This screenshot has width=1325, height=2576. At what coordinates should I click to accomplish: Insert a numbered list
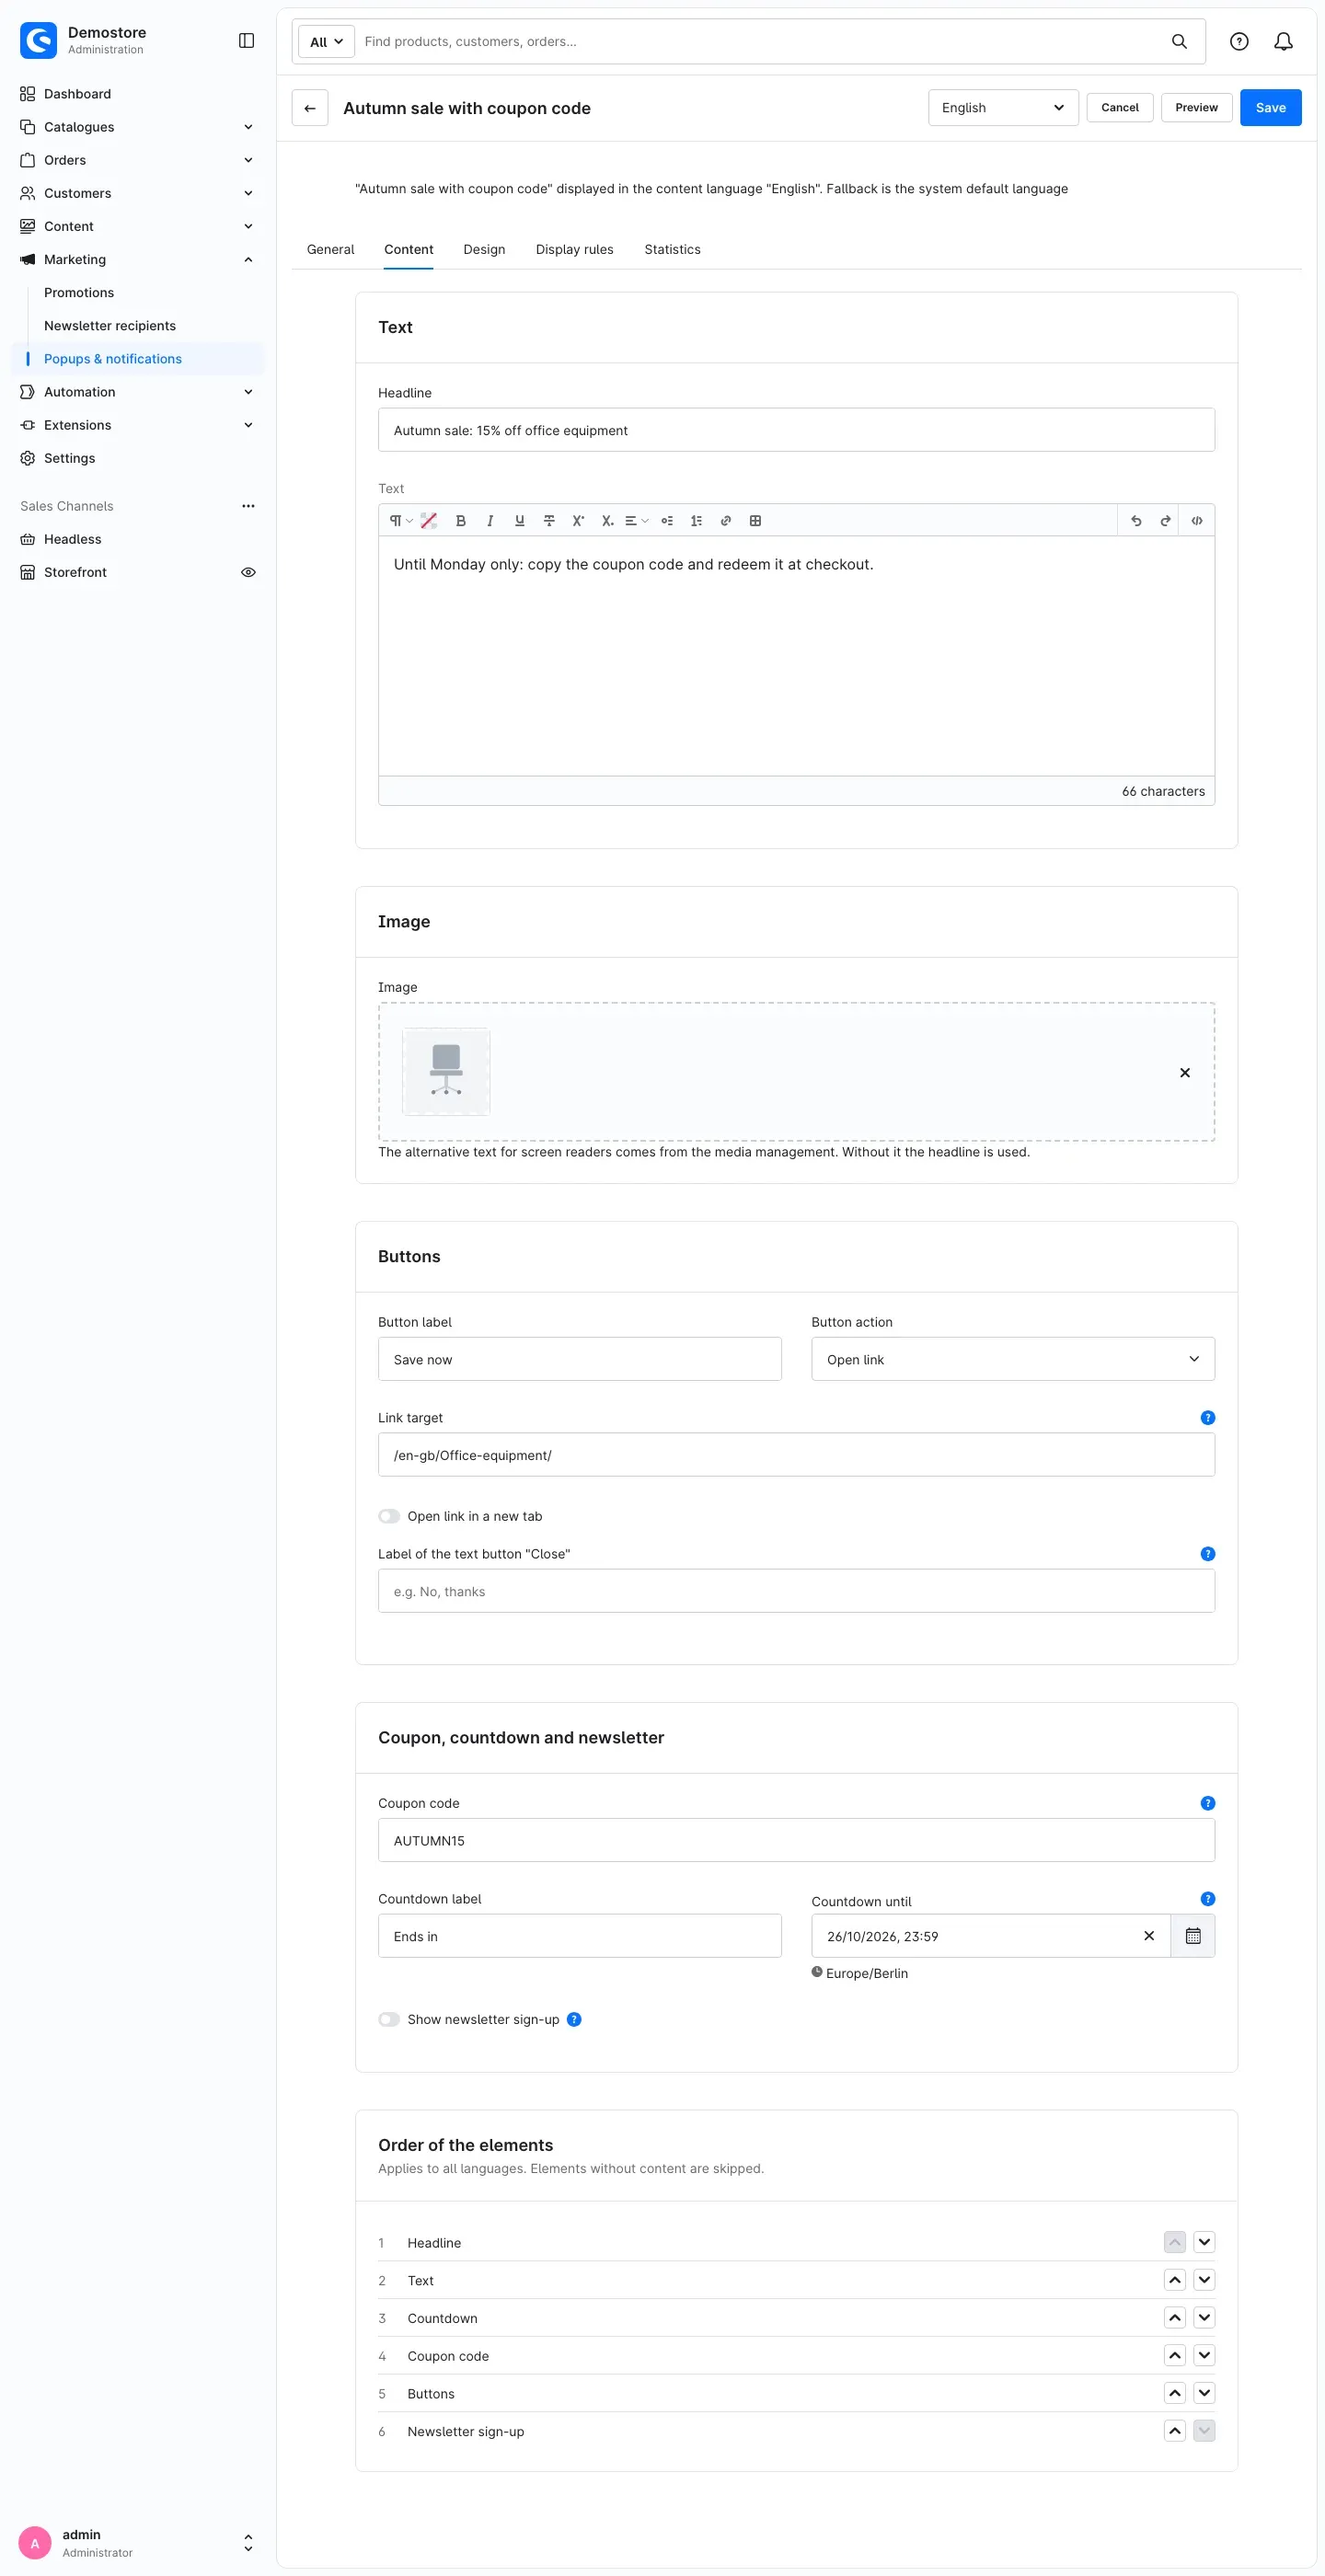pos(696,521)
